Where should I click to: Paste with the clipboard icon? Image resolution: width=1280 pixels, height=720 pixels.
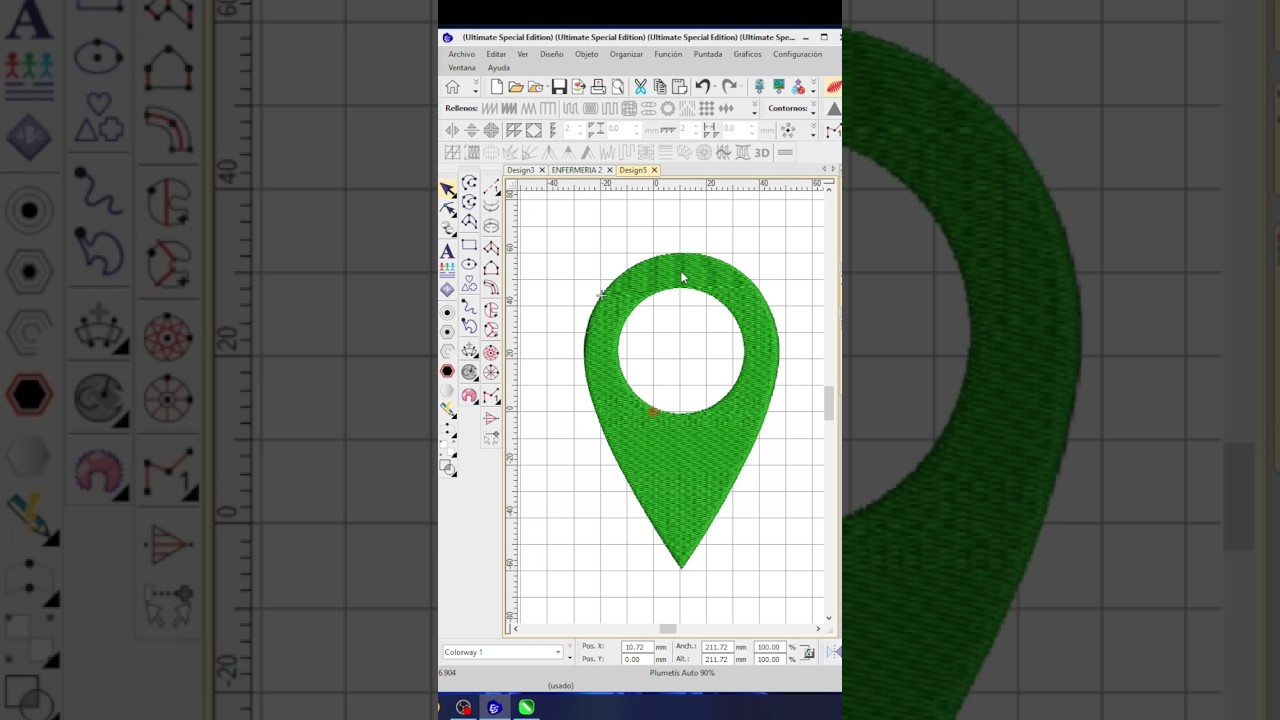pyautogui.click(x=679, y=87)
